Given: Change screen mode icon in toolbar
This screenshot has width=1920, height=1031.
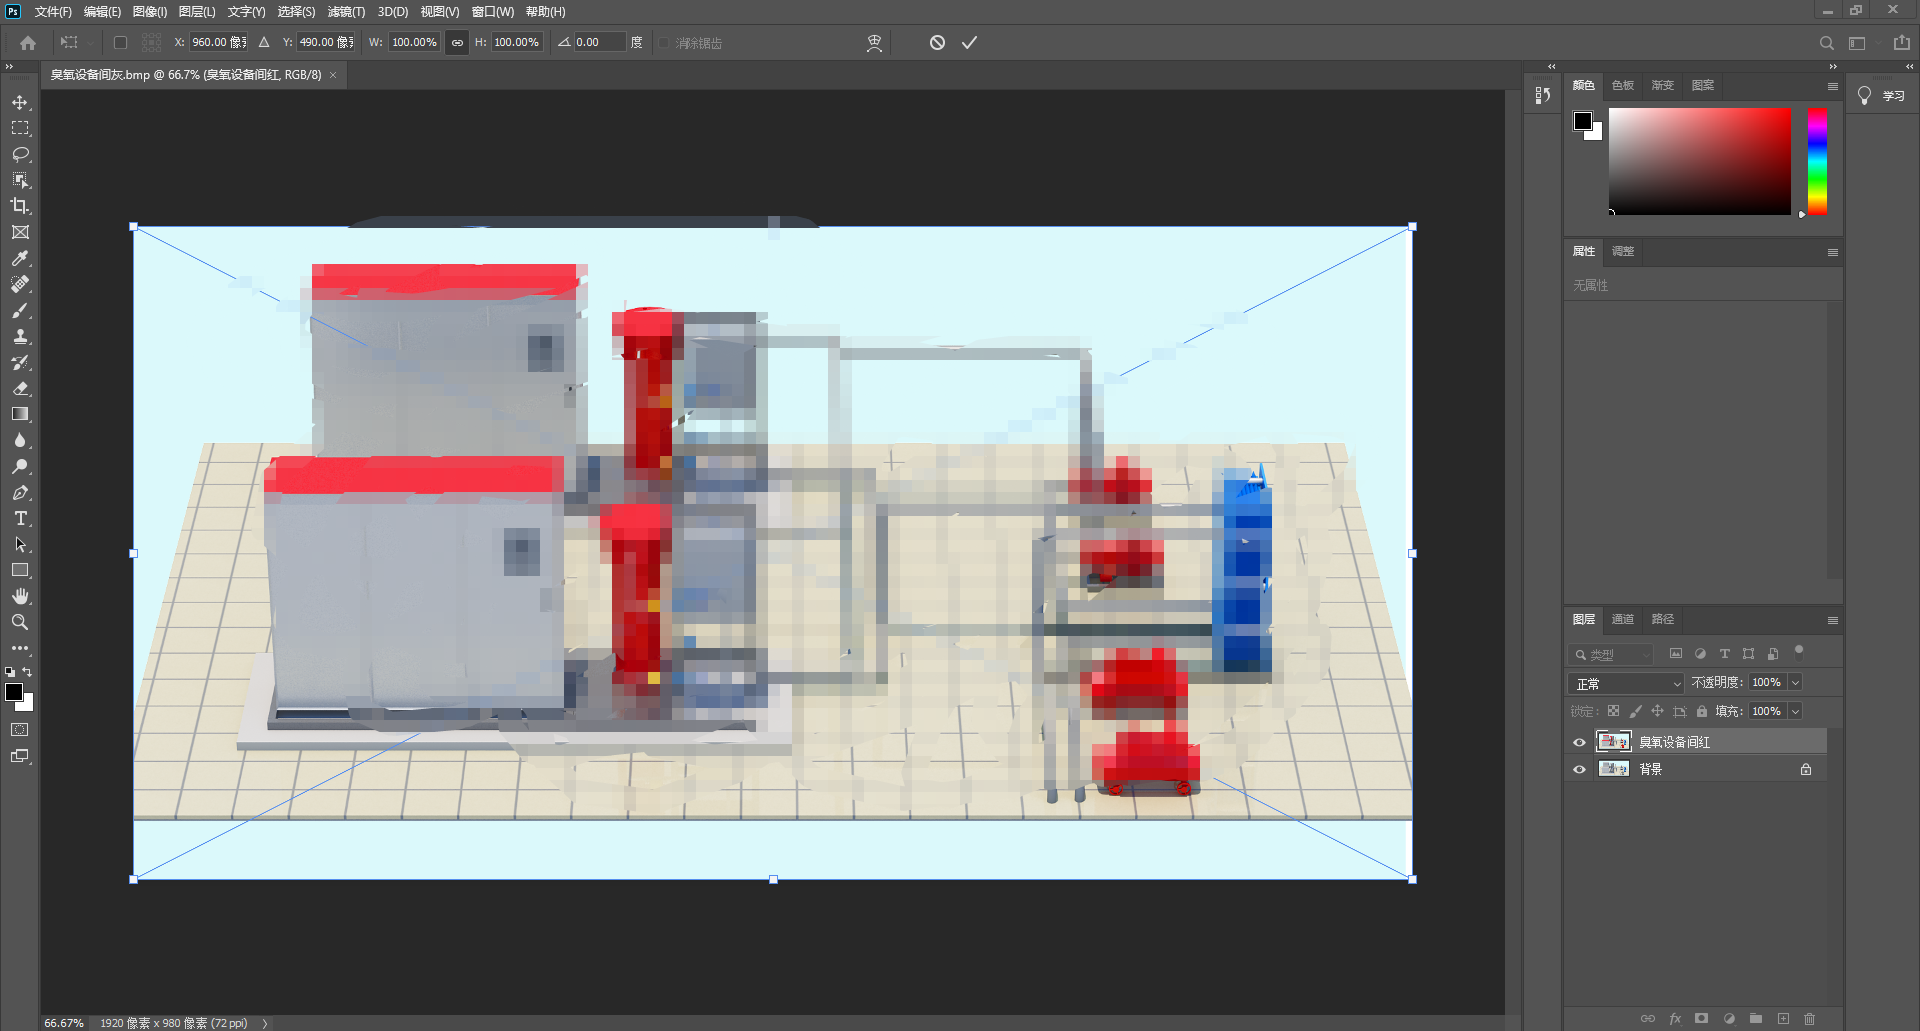Looking at the screenshot, I should pos(20,756).
